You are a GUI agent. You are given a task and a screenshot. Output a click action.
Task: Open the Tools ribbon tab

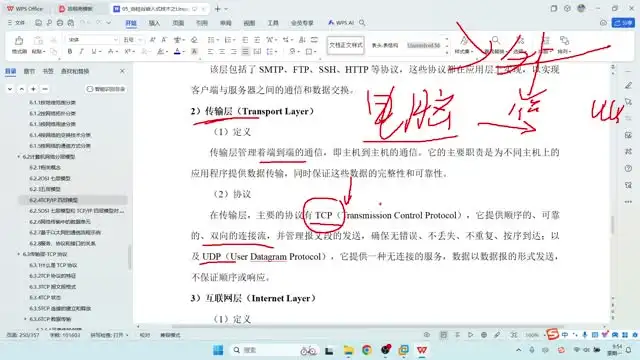tap(273, 23)
